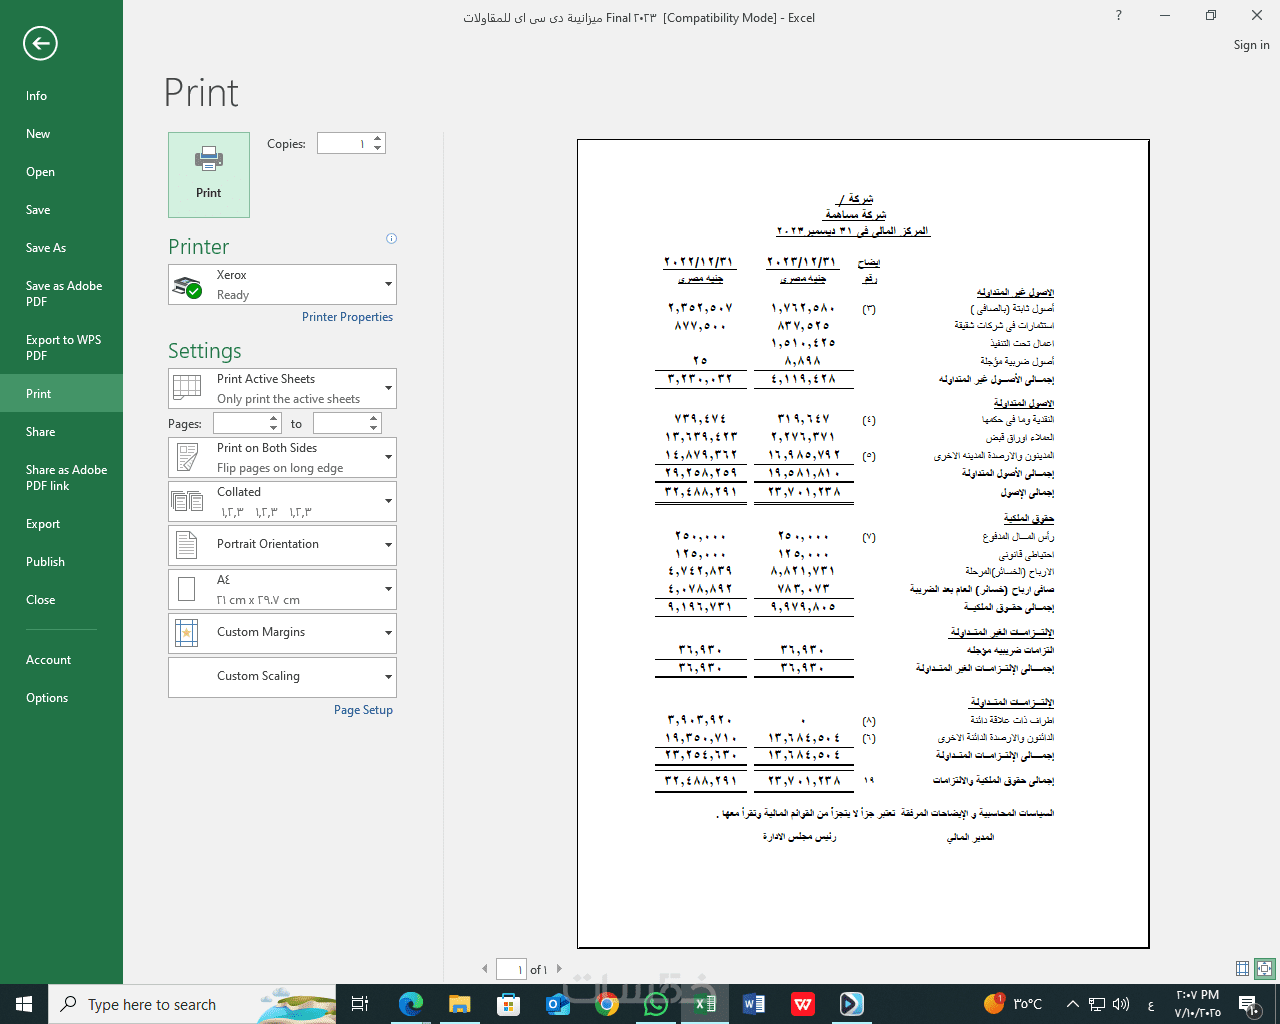Open WPS Office from the taskbar
The height and width of the screenshot is (1024, 1280).
click(x=803, y=1004)
